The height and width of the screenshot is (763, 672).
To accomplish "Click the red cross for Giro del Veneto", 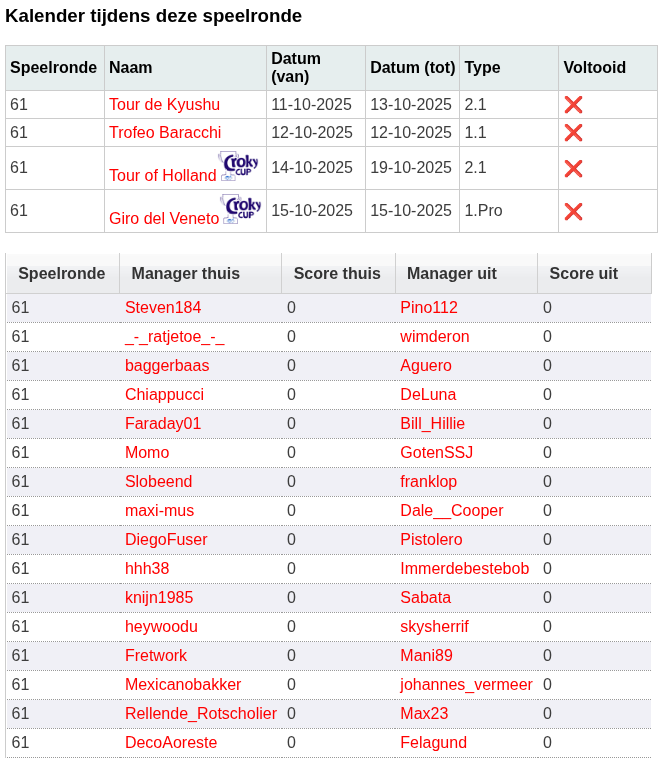I will [x=573, y=211].
